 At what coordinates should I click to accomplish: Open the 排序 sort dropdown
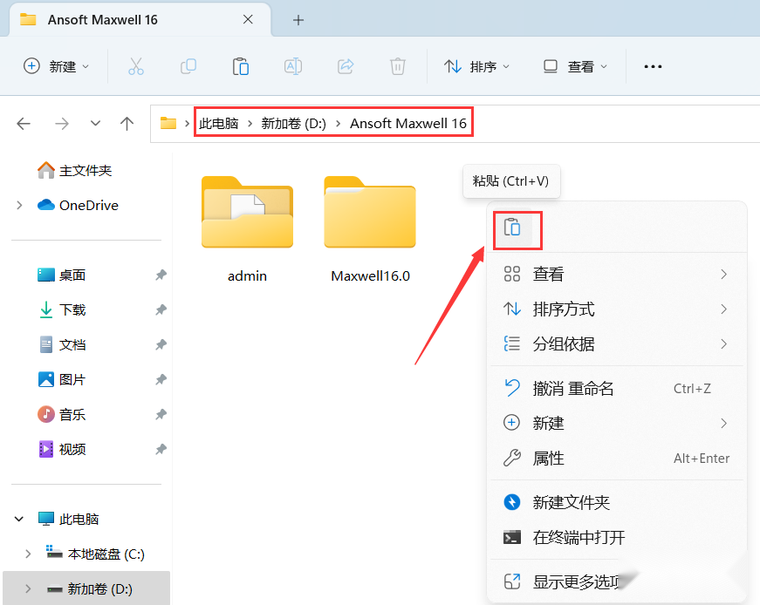[476, 66]
